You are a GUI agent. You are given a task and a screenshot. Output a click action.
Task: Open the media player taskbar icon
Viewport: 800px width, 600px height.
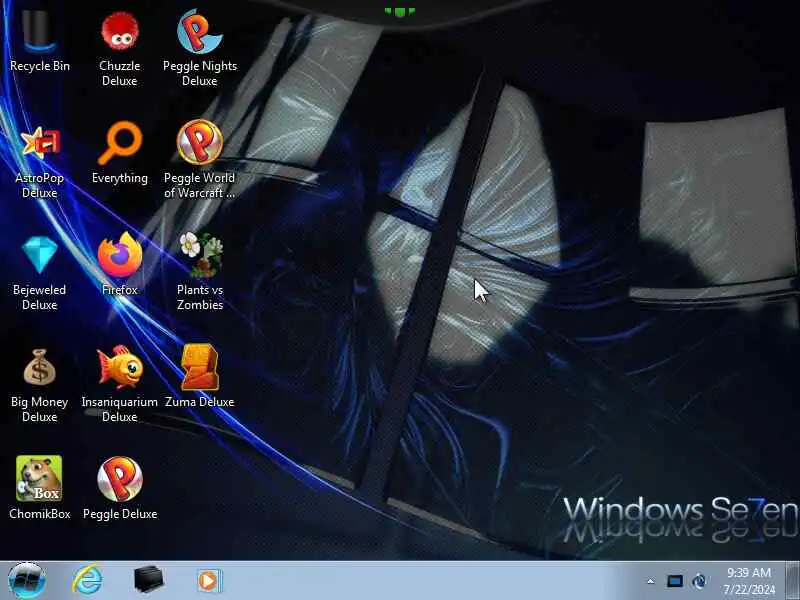[210, 581]
